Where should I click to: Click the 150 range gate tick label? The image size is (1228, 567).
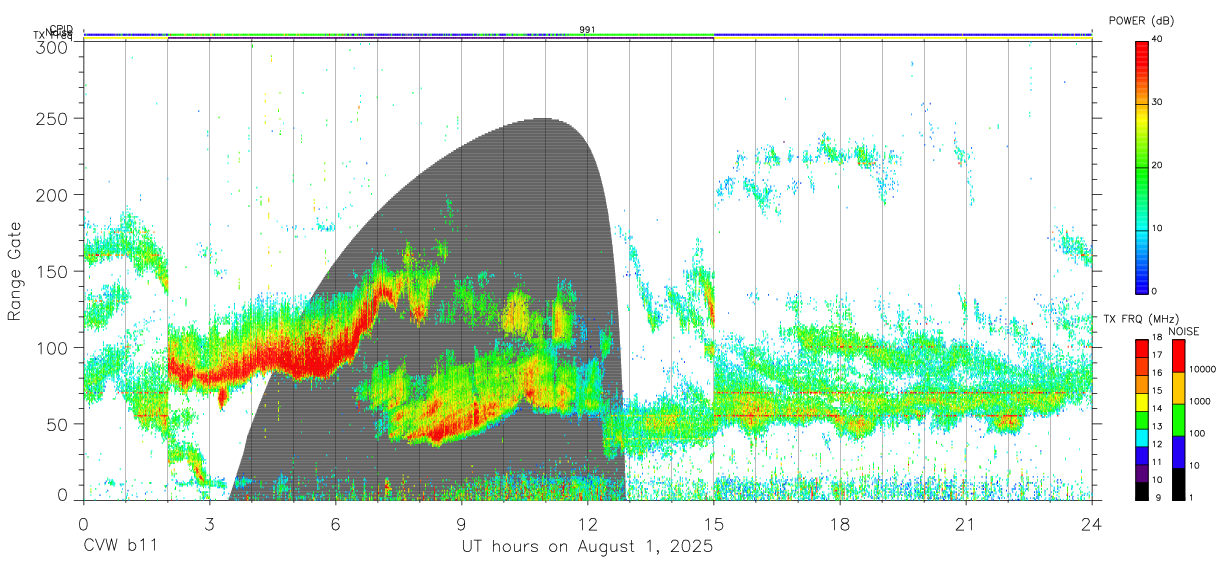pyautogui.click(x=53, y=271)
